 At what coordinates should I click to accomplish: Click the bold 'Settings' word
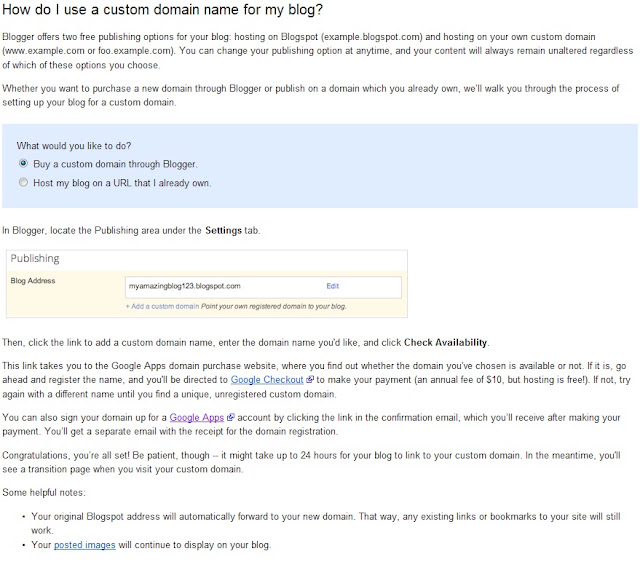(x=223, y=230)
